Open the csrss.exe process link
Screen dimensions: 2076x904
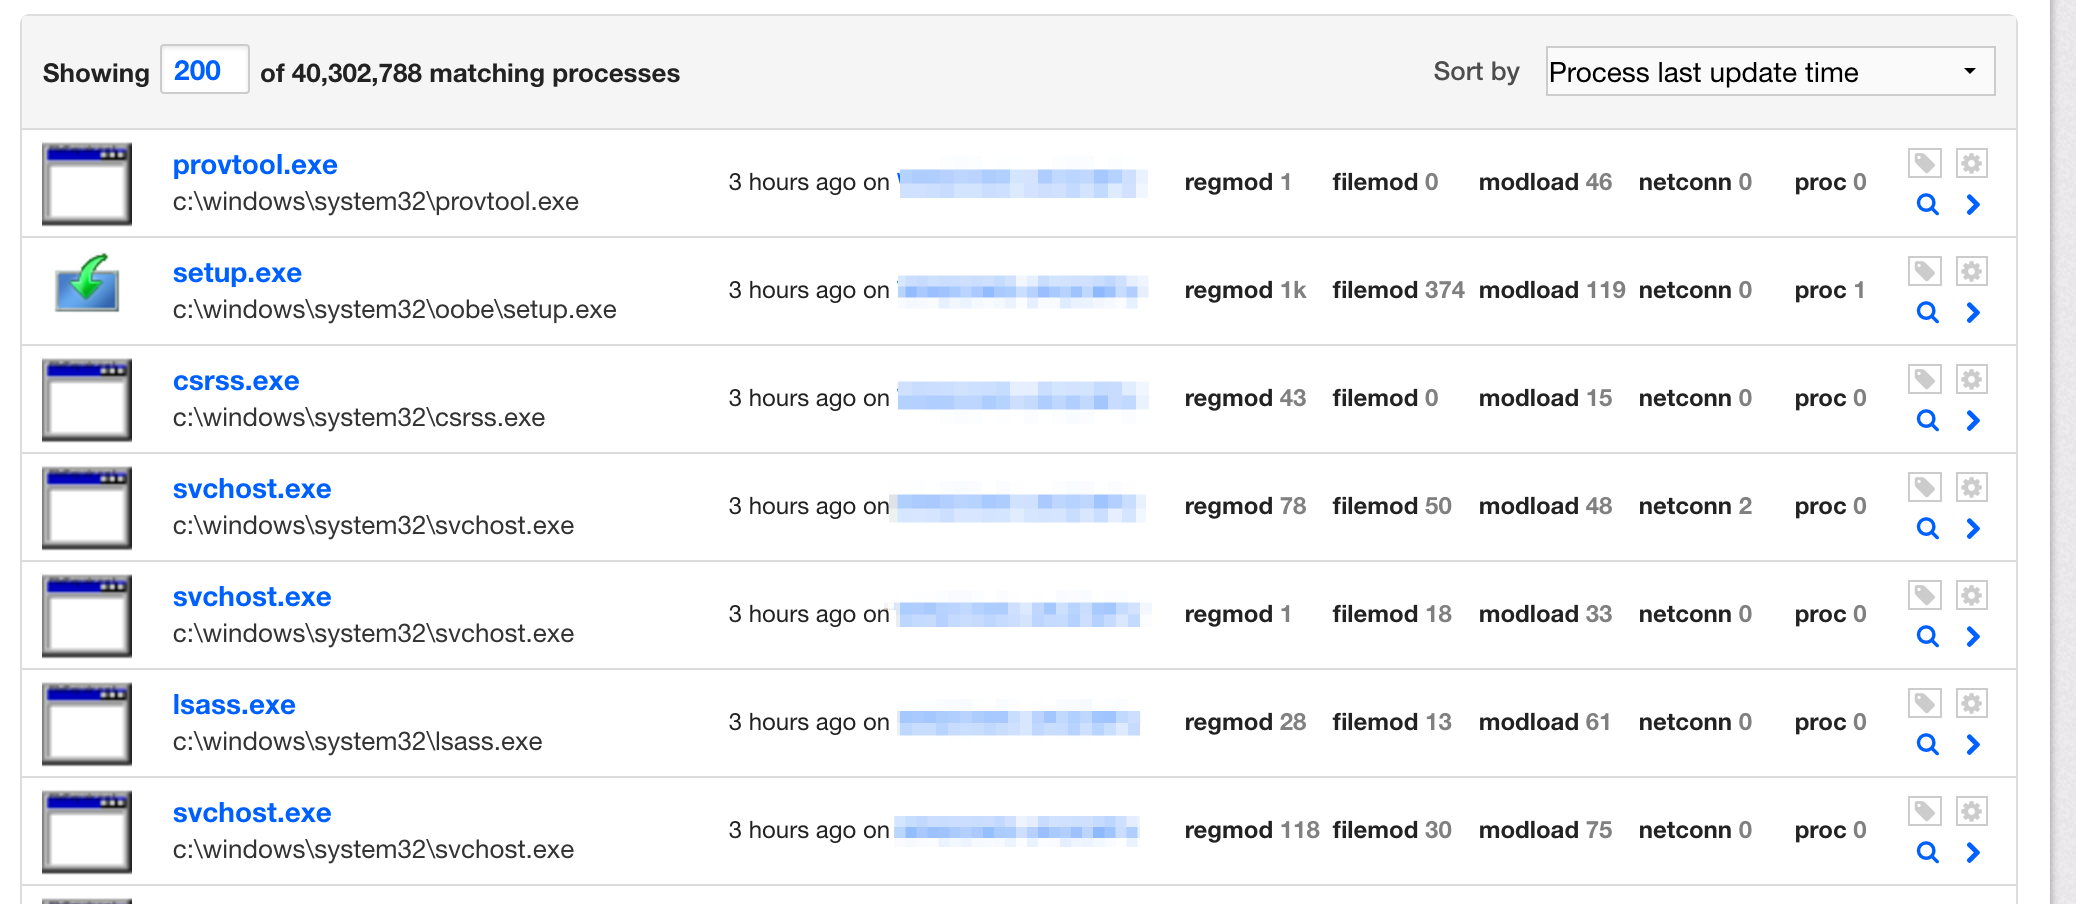[236, 381]
